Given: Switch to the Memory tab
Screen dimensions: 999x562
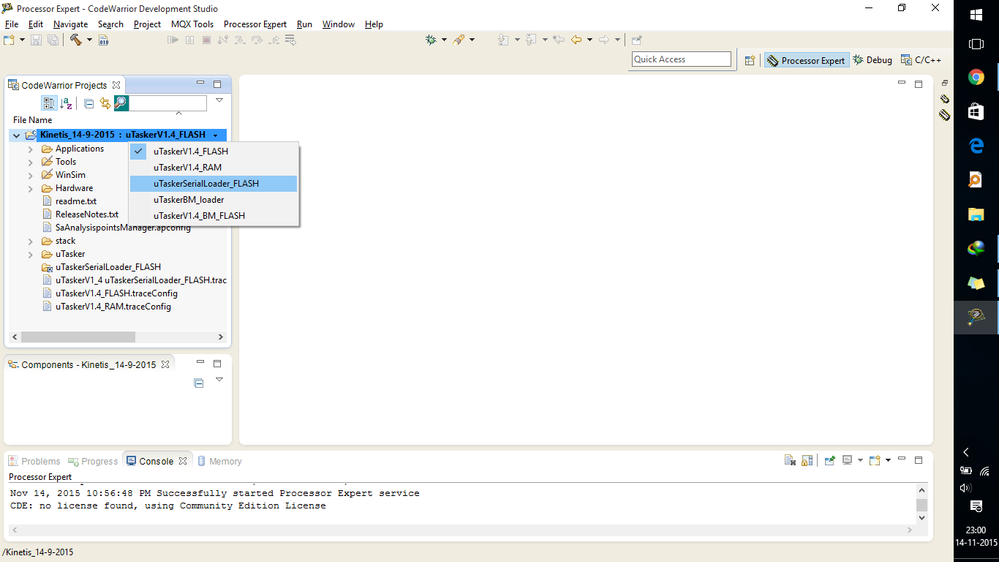Looking at the screenshot, I should click(219, 461).
